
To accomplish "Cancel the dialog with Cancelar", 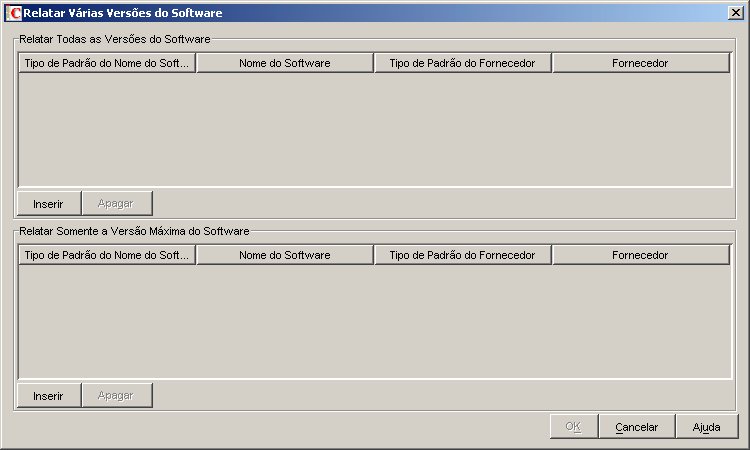I will [637, 427].
